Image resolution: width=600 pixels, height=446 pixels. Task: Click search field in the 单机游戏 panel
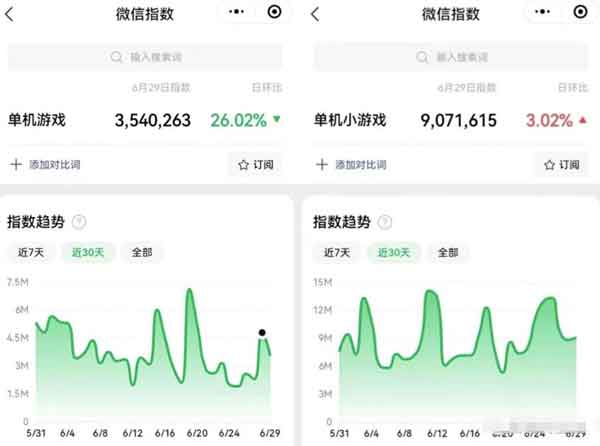[145, 57]
